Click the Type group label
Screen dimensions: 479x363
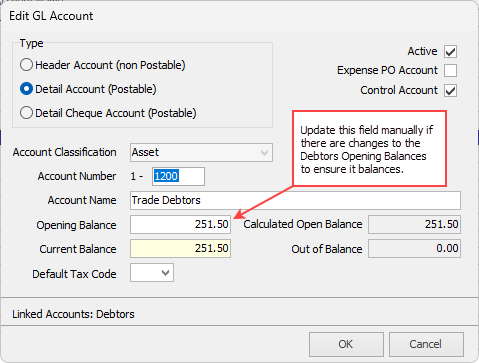pyautogui.click(x=31, y=43)
